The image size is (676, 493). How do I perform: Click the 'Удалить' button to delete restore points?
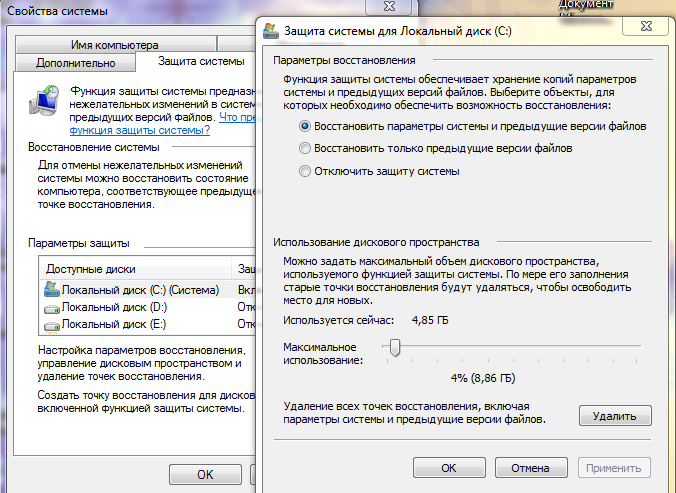[615, 416]
